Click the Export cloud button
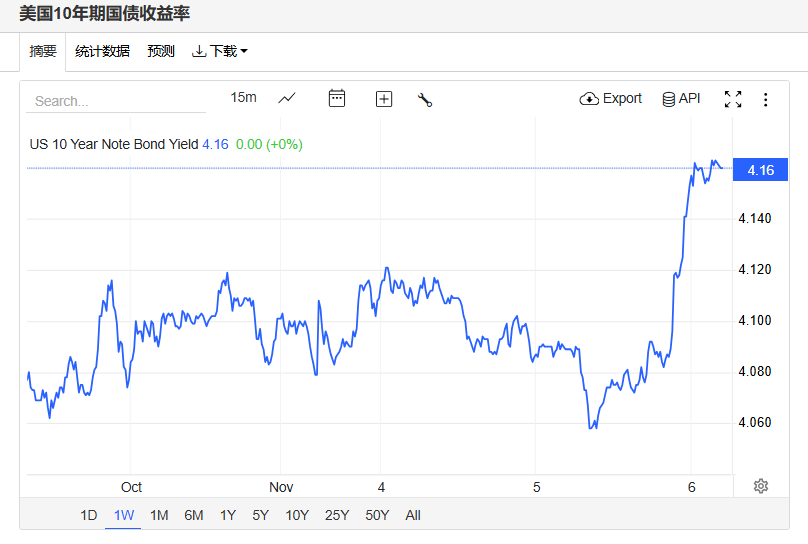This screenshot has width=808, height=544. pyautogui.click(x=611, y=98)
